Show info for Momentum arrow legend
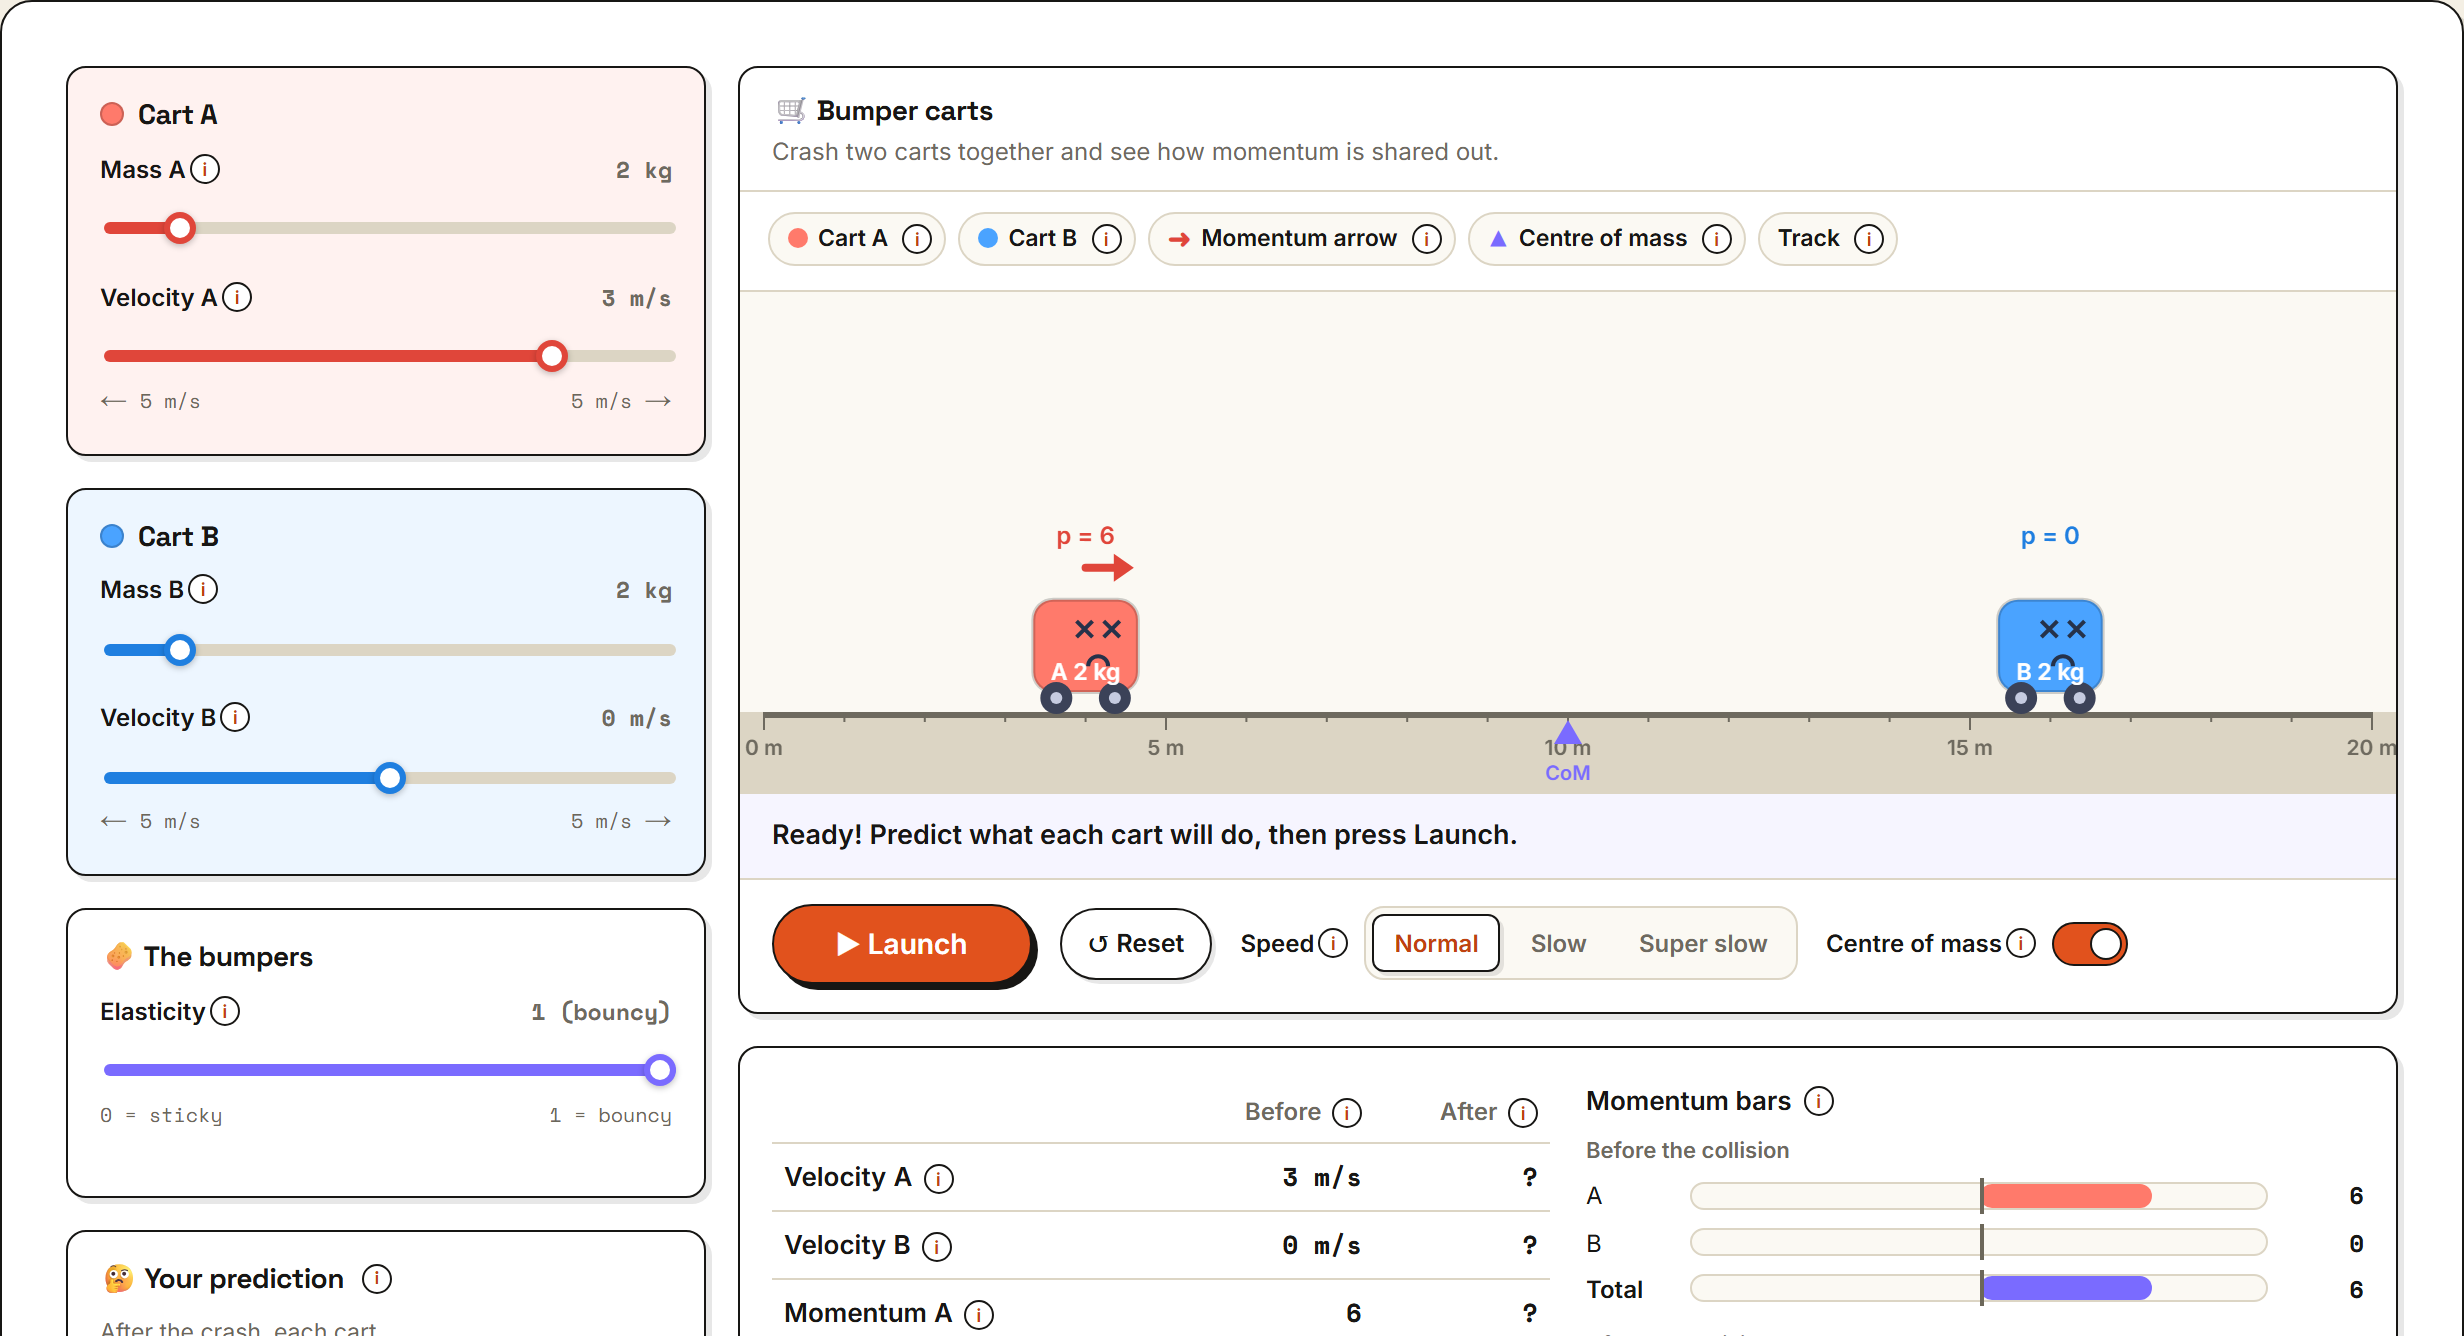 1426,239
